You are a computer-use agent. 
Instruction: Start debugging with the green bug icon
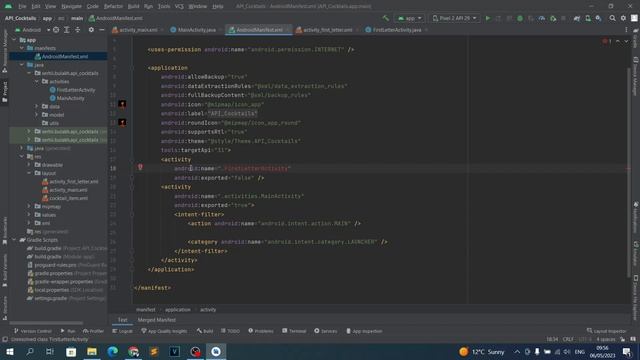pos(520,18)
